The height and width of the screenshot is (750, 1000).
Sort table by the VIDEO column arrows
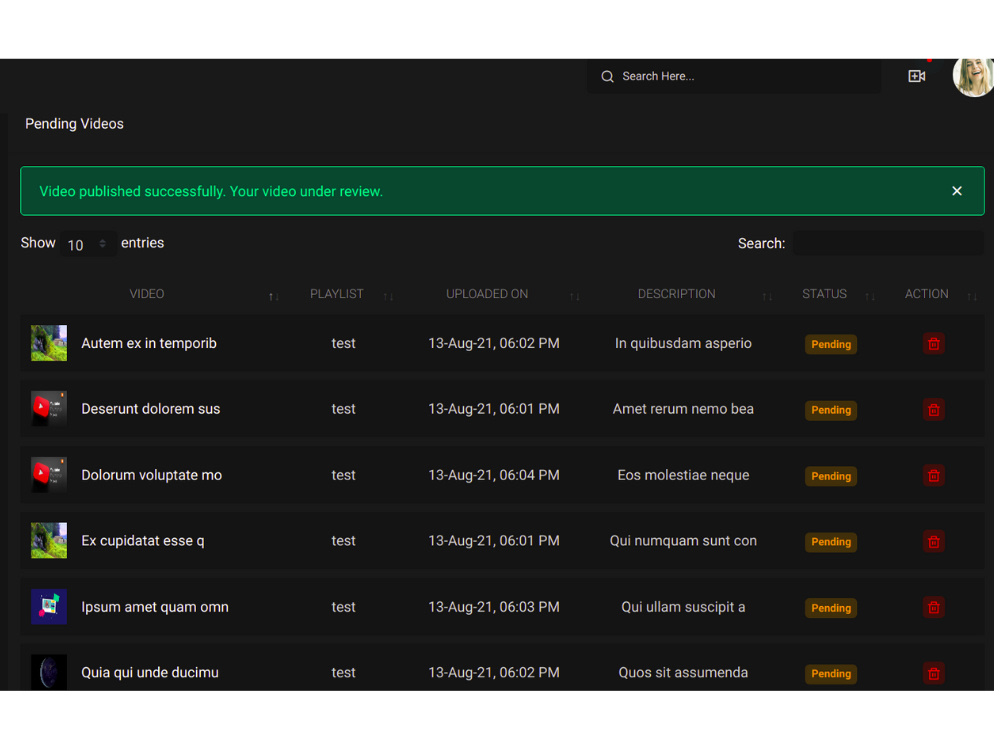tap(274, 297)
